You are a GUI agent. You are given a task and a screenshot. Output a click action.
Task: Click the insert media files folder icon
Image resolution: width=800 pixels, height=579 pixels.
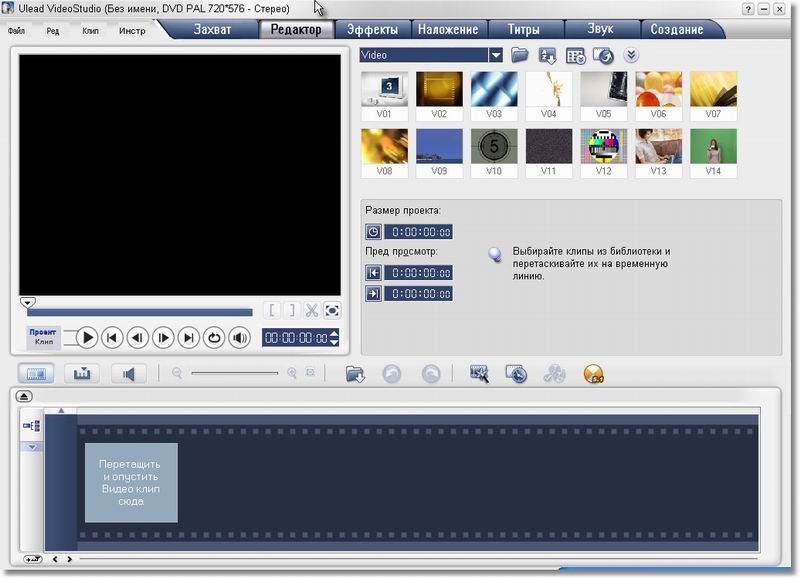click(355, 374)
